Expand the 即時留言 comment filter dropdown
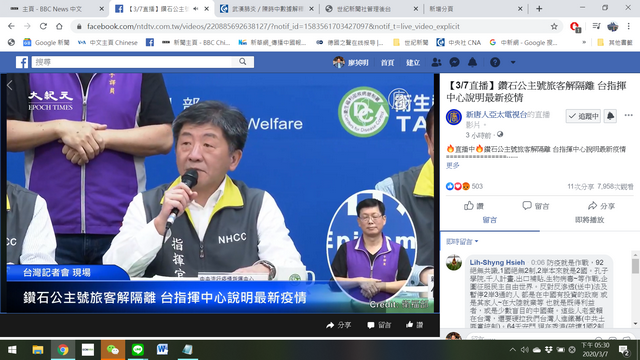 click(x=462, y=242)
